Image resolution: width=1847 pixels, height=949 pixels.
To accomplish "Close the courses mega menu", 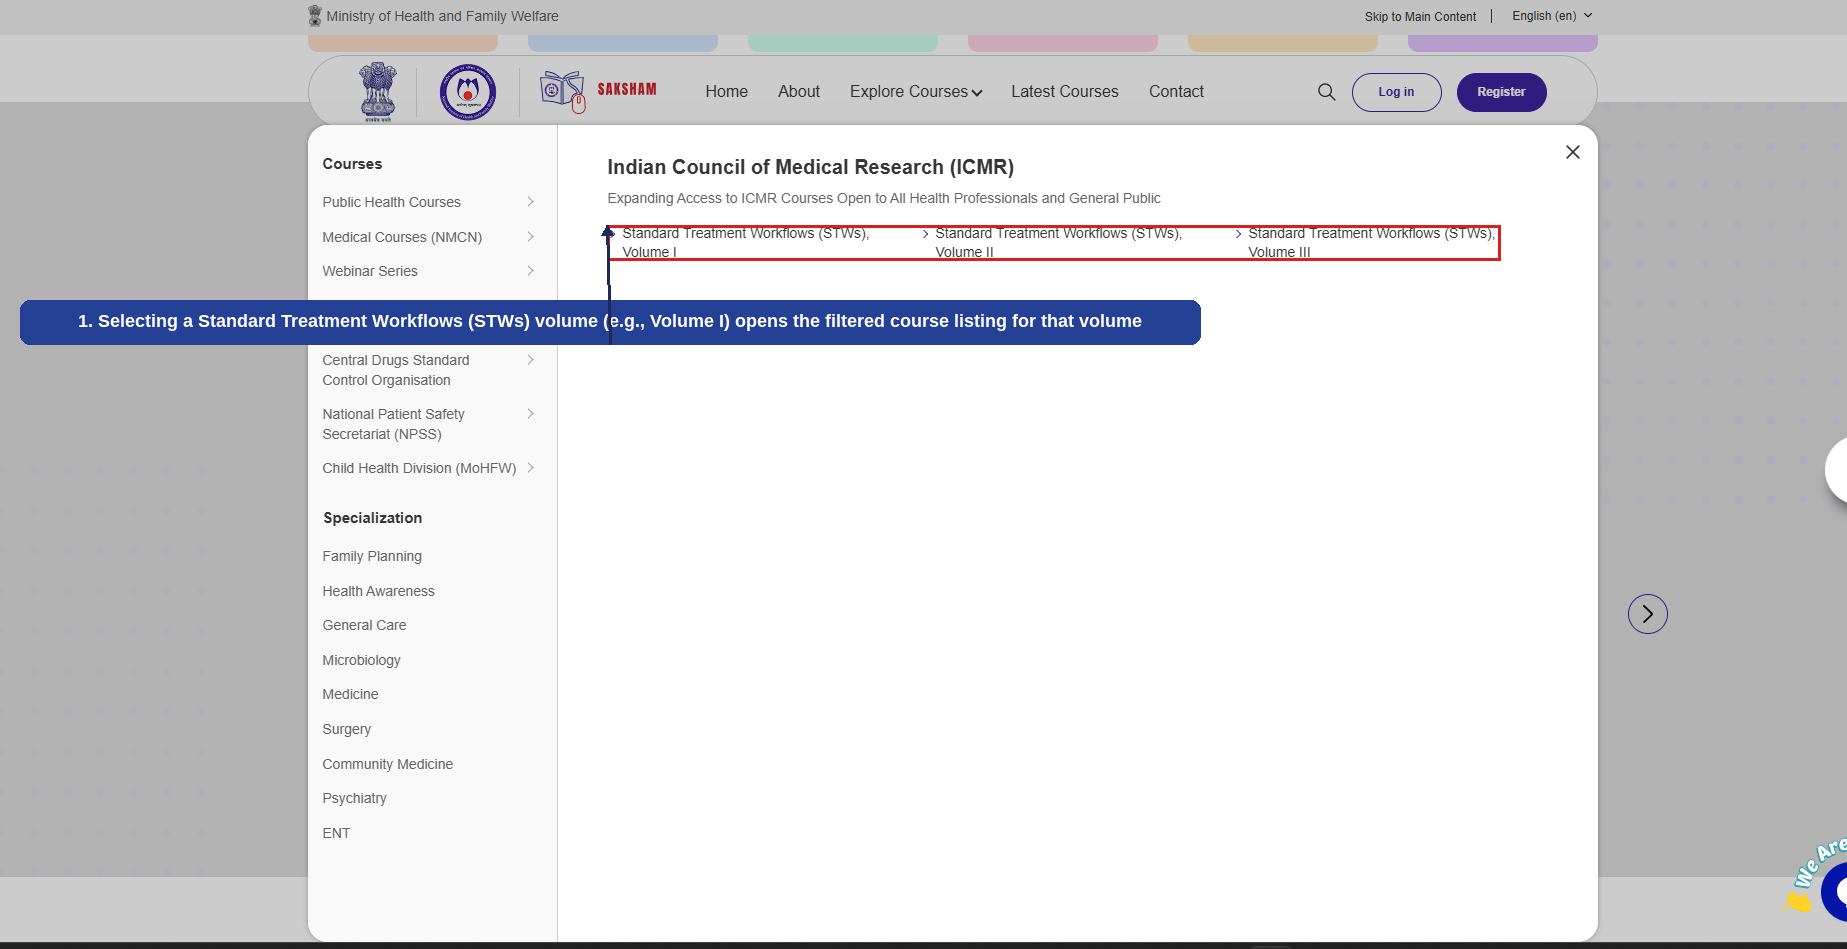I will pyautogui.click(x=1573, y=152).
